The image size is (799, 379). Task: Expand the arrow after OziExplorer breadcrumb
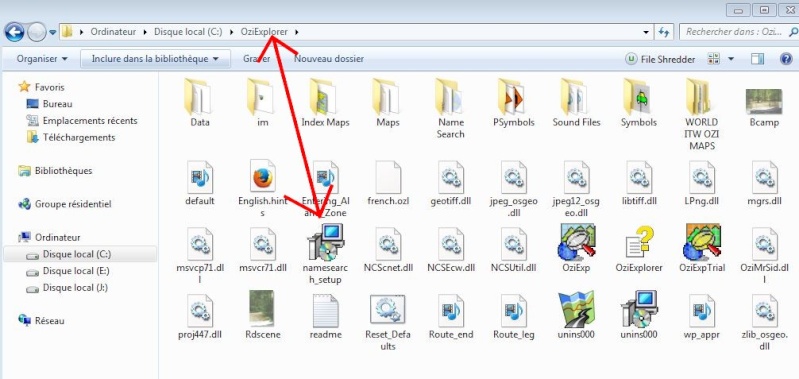[297, 32]
